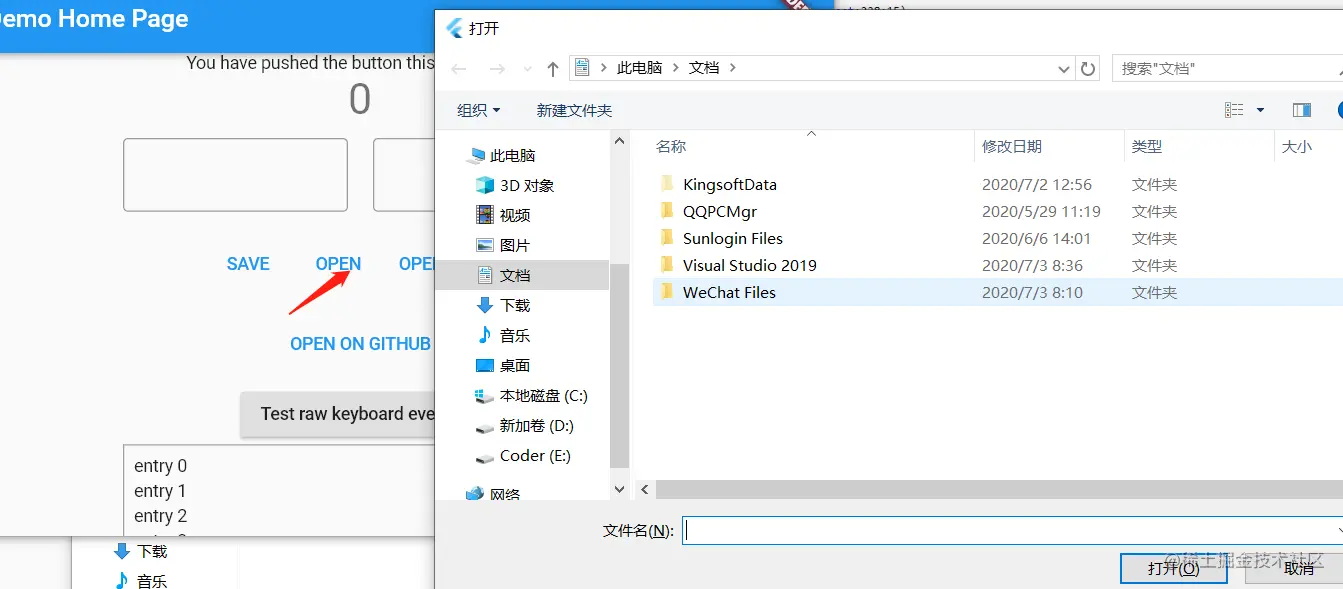Click the change view icon
The image size is (1343, 589).
coord(1235,110)
